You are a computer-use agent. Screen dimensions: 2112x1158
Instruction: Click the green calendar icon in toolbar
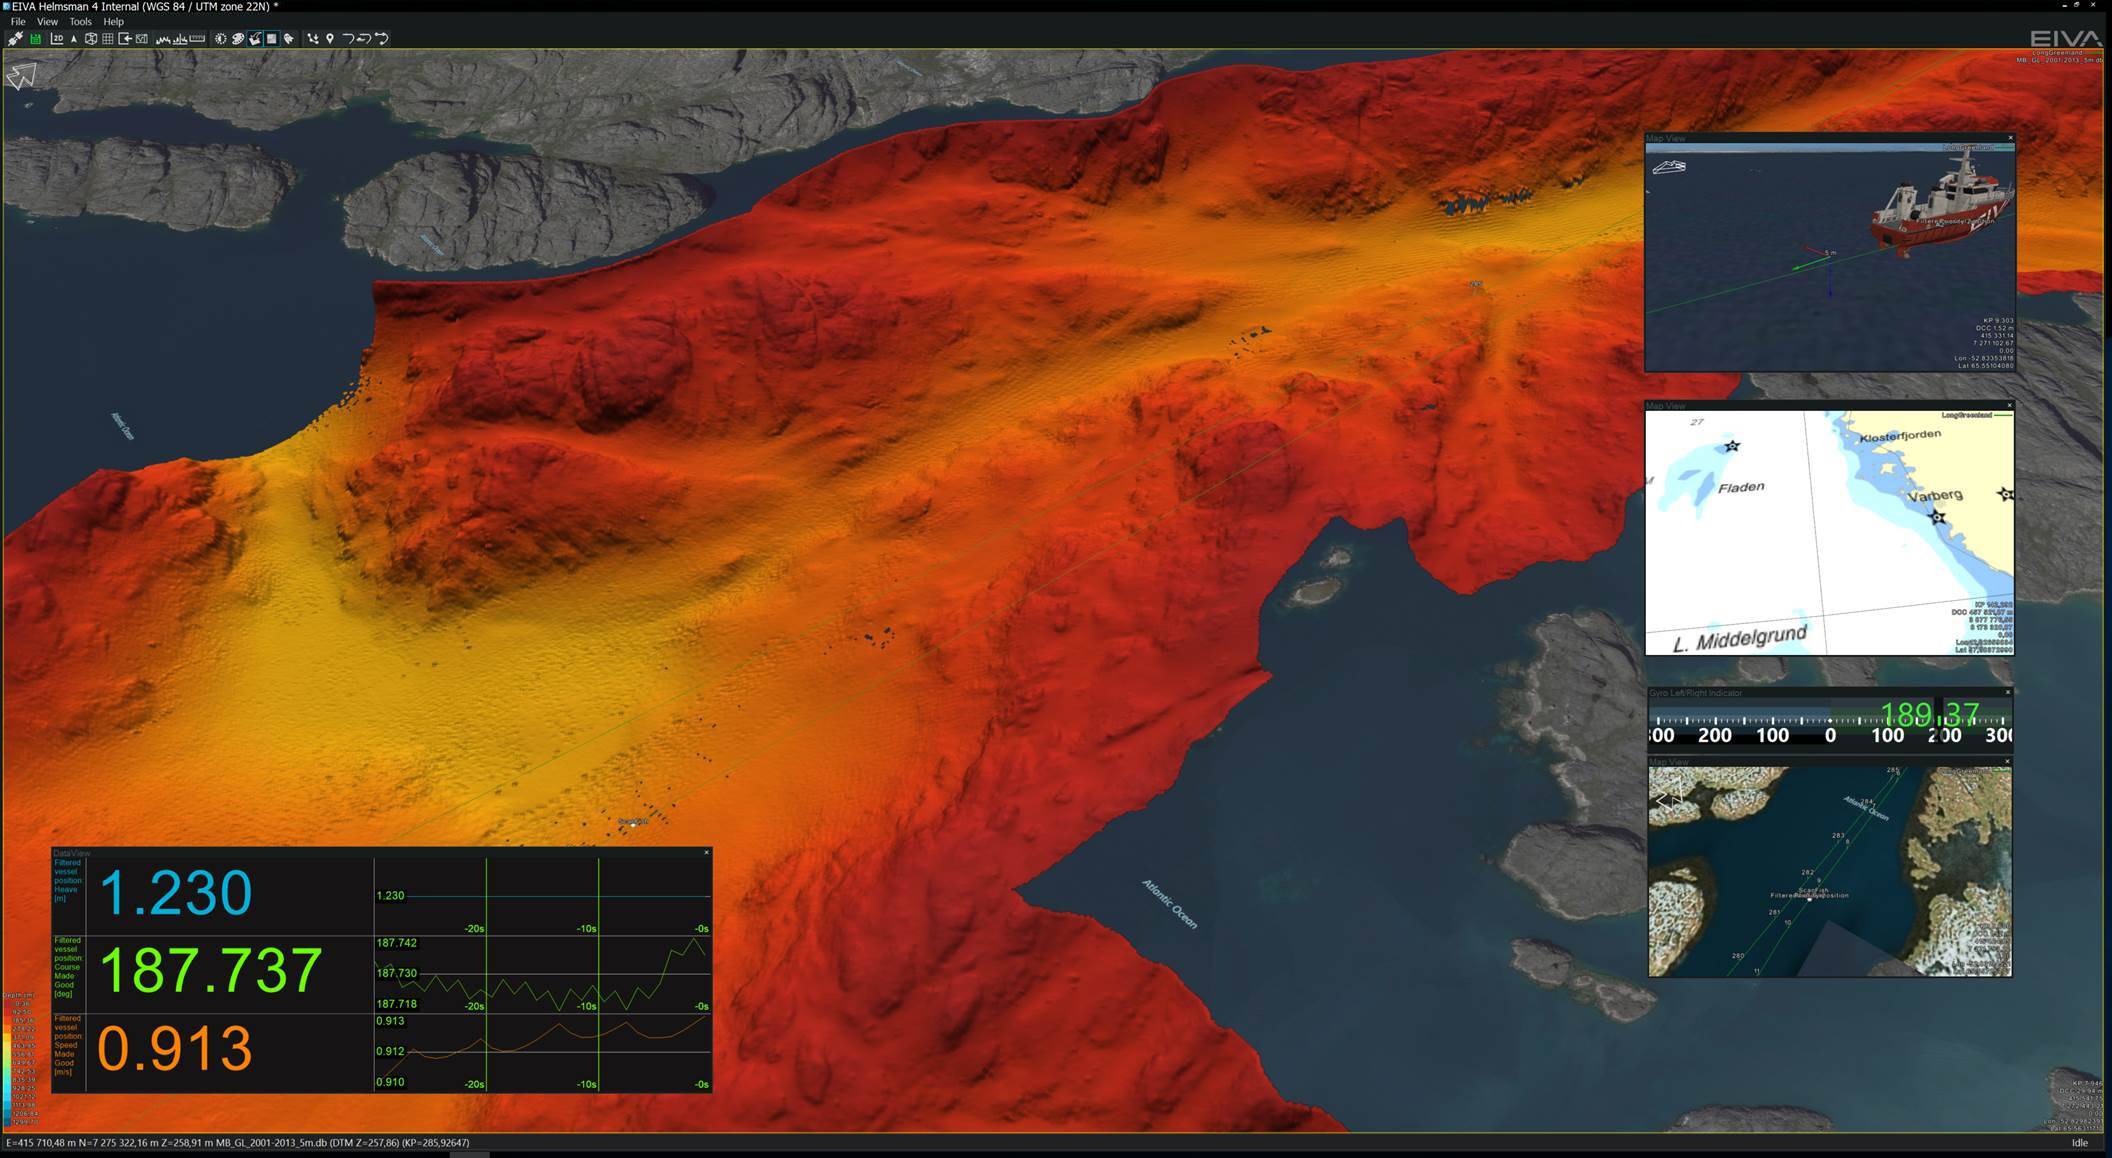[x=35, y=39]
